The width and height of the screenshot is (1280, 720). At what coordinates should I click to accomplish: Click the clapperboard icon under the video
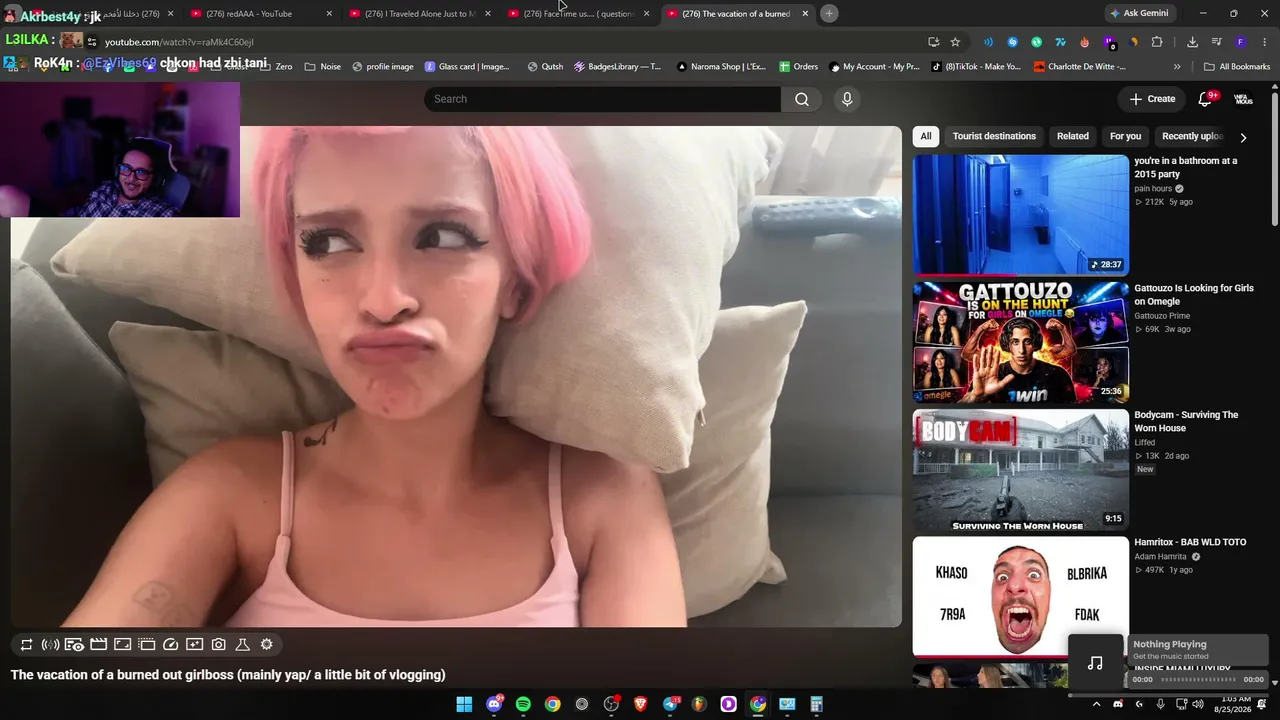[98, 645]
